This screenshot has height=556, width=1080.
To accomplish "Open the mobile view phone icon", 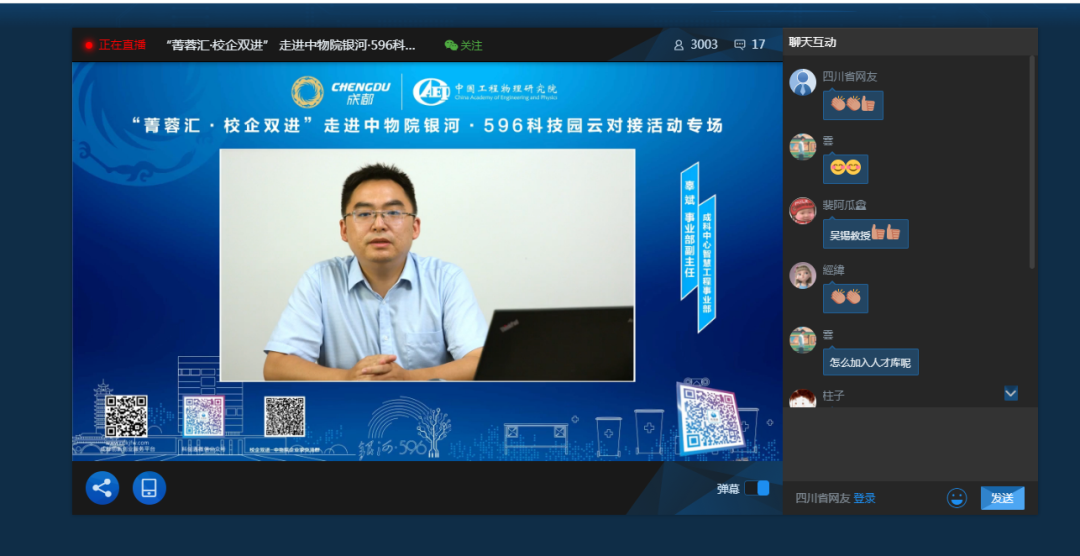I will (149, 488).
